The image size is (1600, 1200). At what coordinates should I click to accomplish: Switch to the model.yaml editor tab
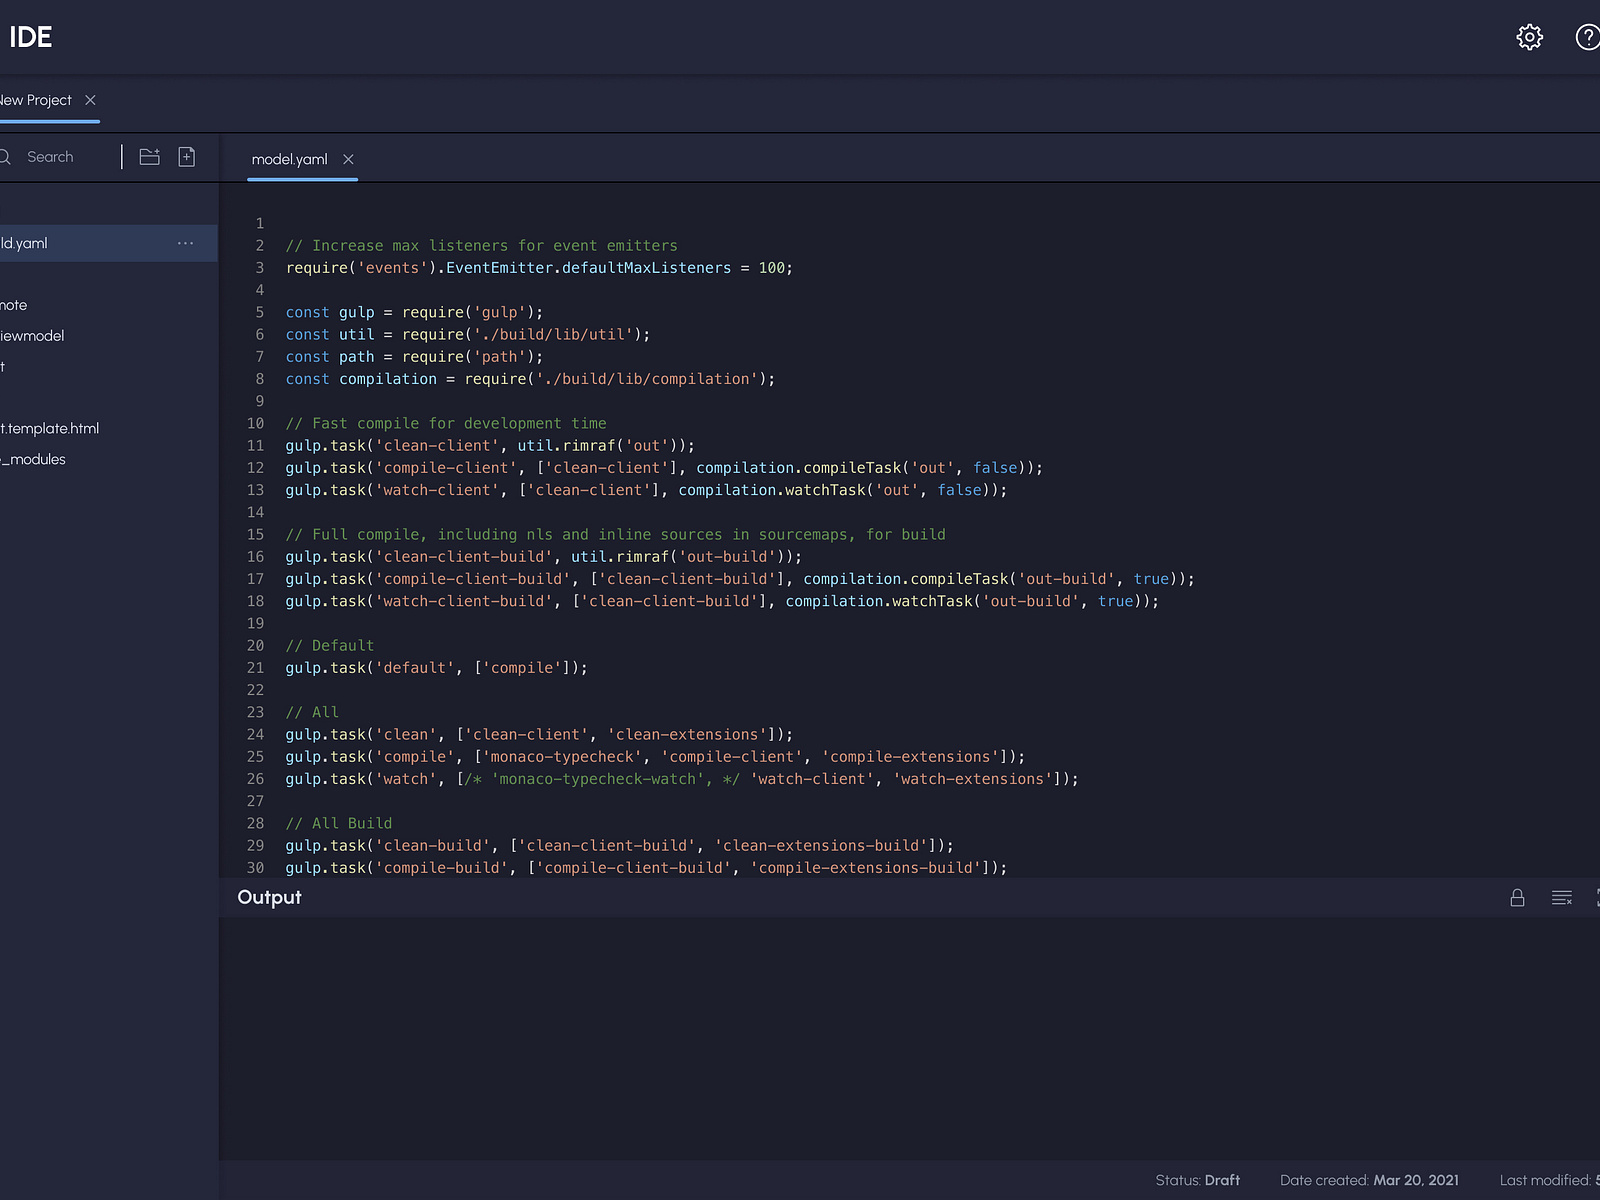(289, 159)
